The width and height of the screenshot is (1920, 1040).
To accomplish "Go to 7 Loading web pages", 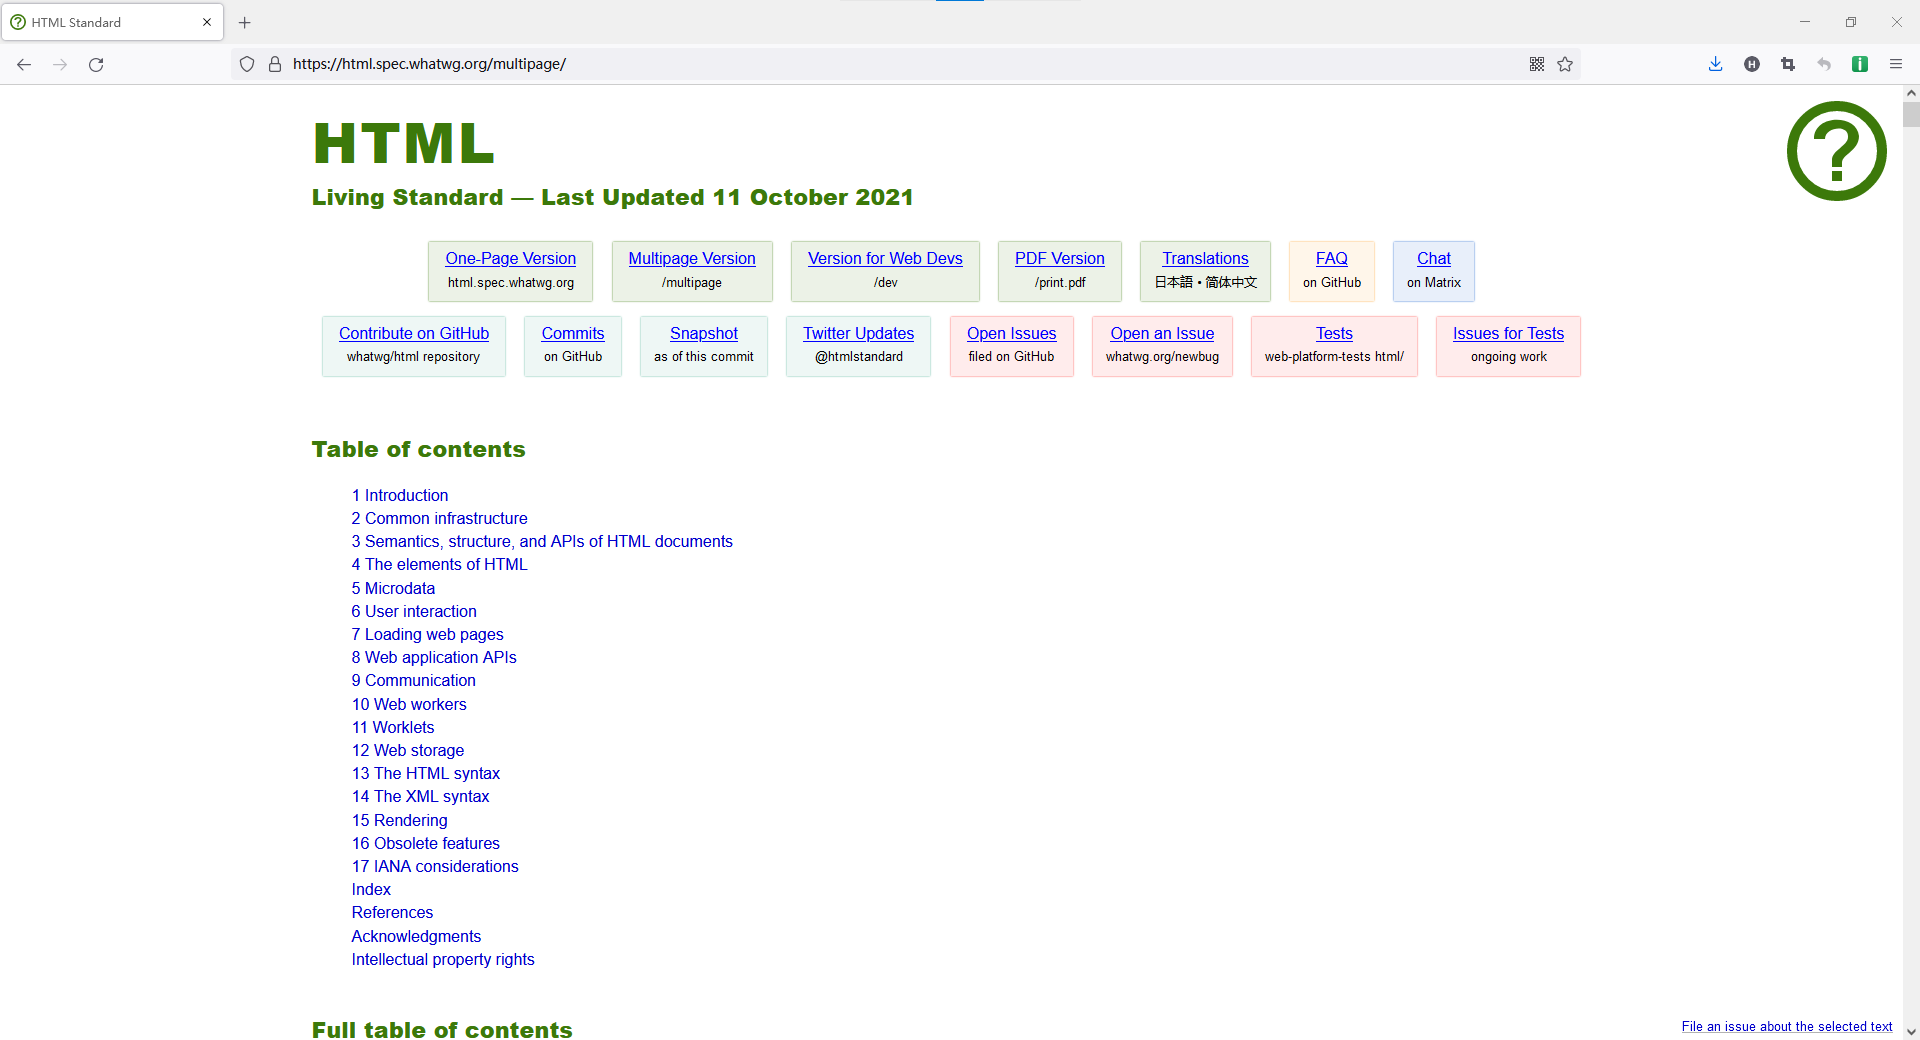I will pos(427,634).
